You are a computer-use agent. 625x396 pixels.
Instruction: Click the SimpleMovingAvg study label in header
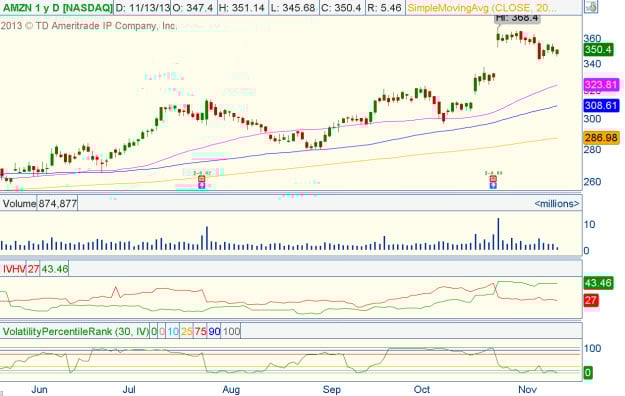tap(482, 8)
